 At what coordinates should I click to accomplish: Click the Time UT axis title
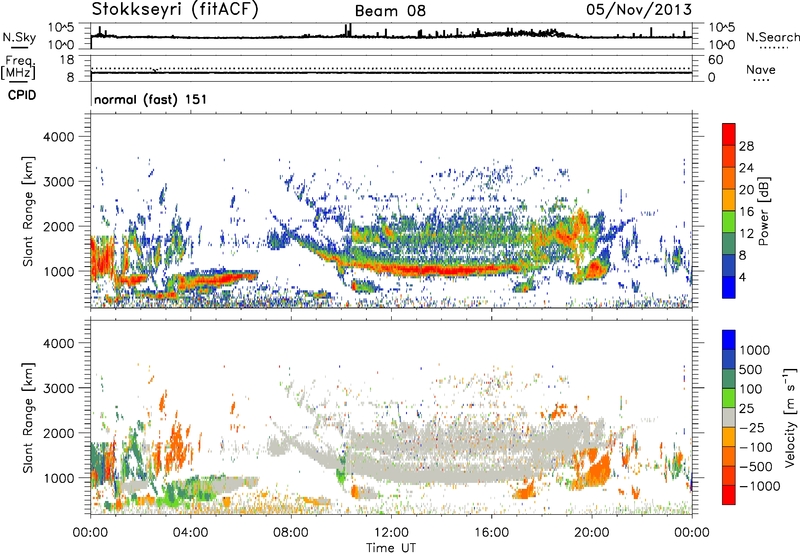(x=391, y=548)
